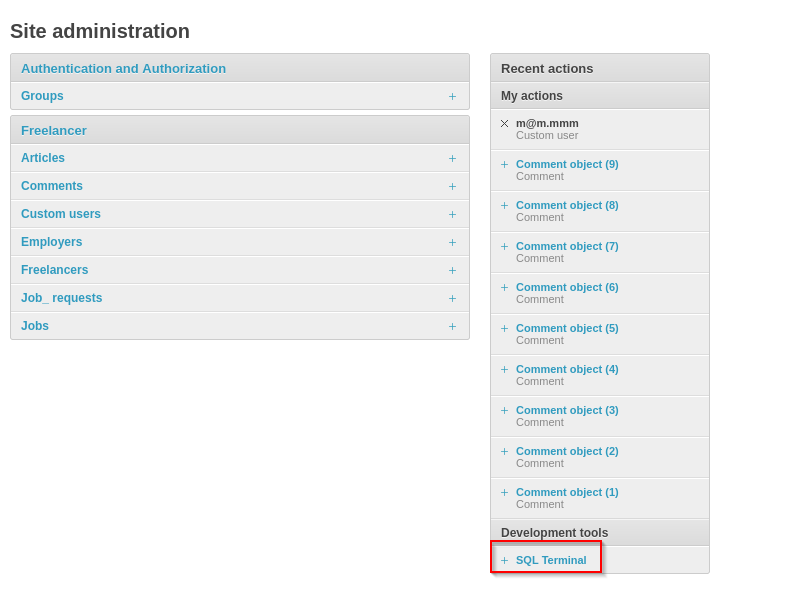This screenshot has height=599, width=789.
Task: Add a new Custom user via plus icon
Action: point(452,215)
